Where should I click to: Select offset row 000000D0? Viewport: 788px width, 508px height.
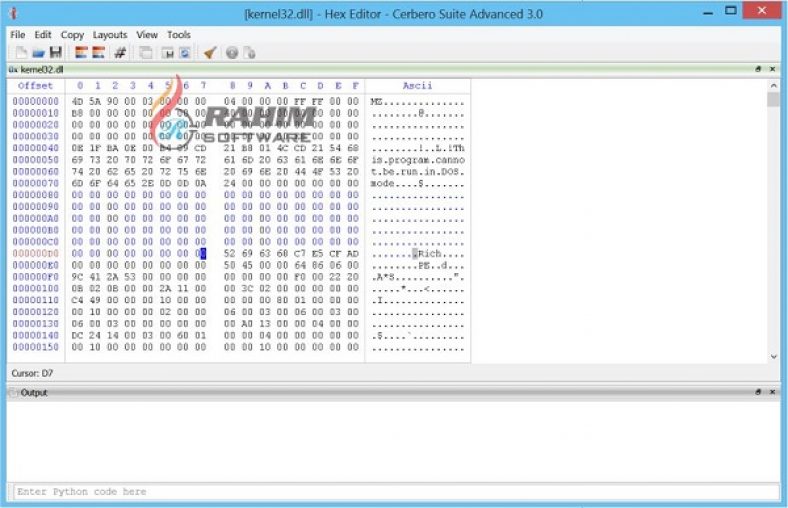point(35,253)
